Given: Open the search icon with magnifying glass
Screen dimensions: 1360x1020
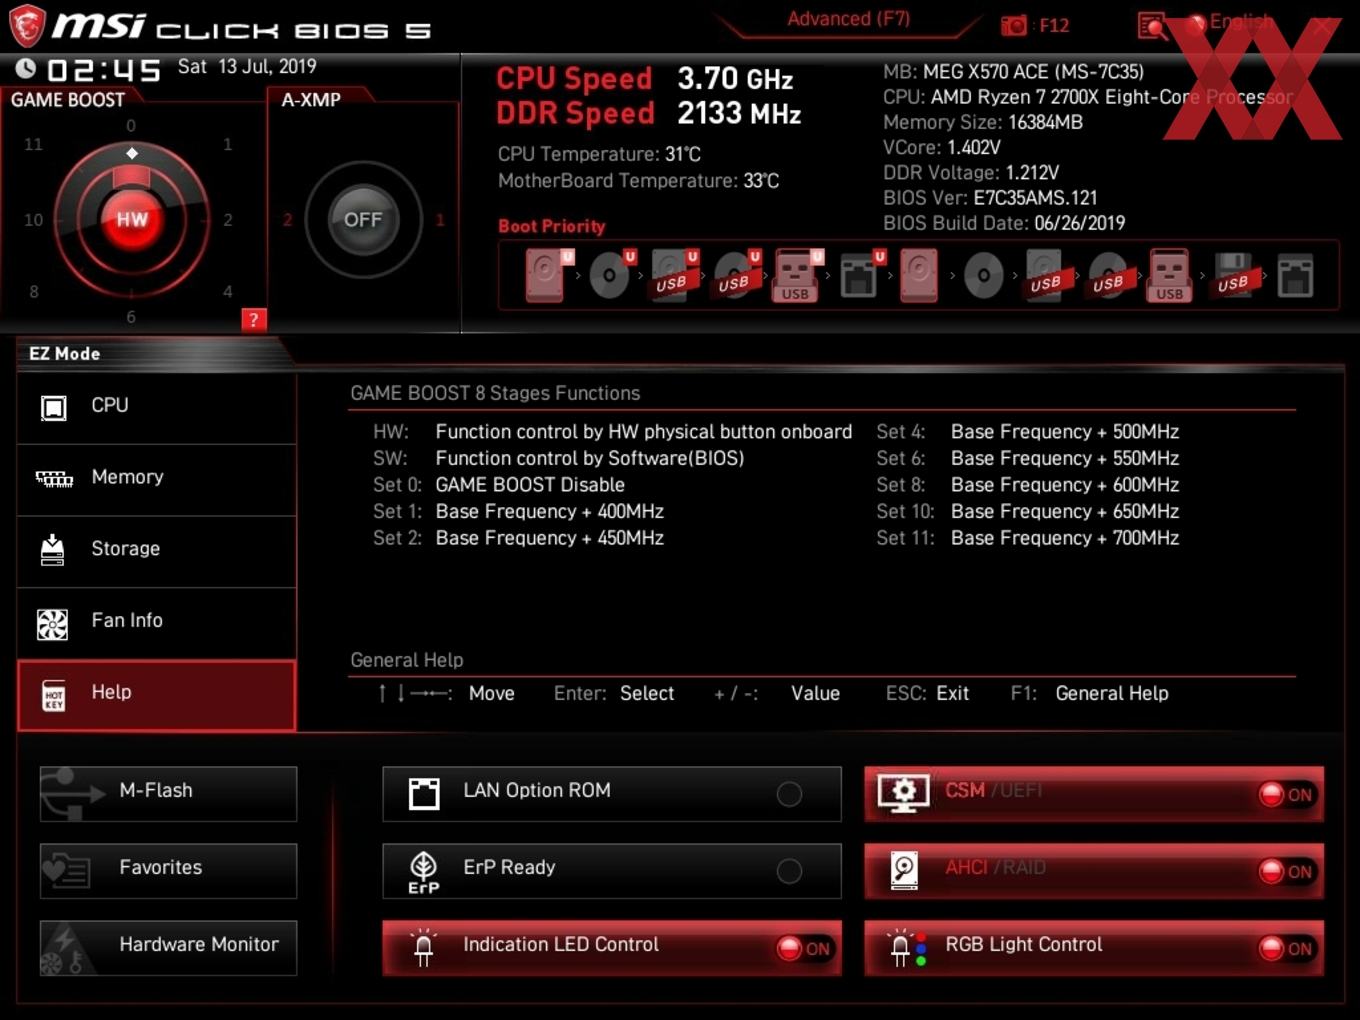Looking at the screenshot, I should pyautogui.click(x=1152, y=26).
